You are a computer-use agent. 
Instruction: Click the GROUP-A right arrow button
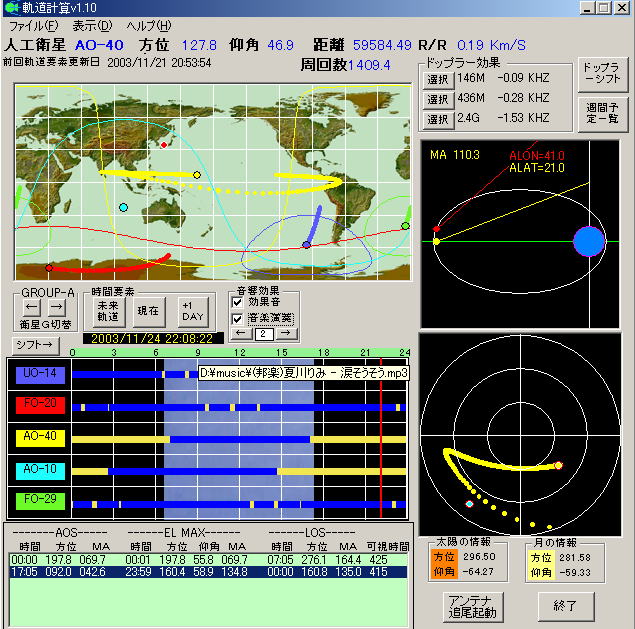[x=56, y=307]
